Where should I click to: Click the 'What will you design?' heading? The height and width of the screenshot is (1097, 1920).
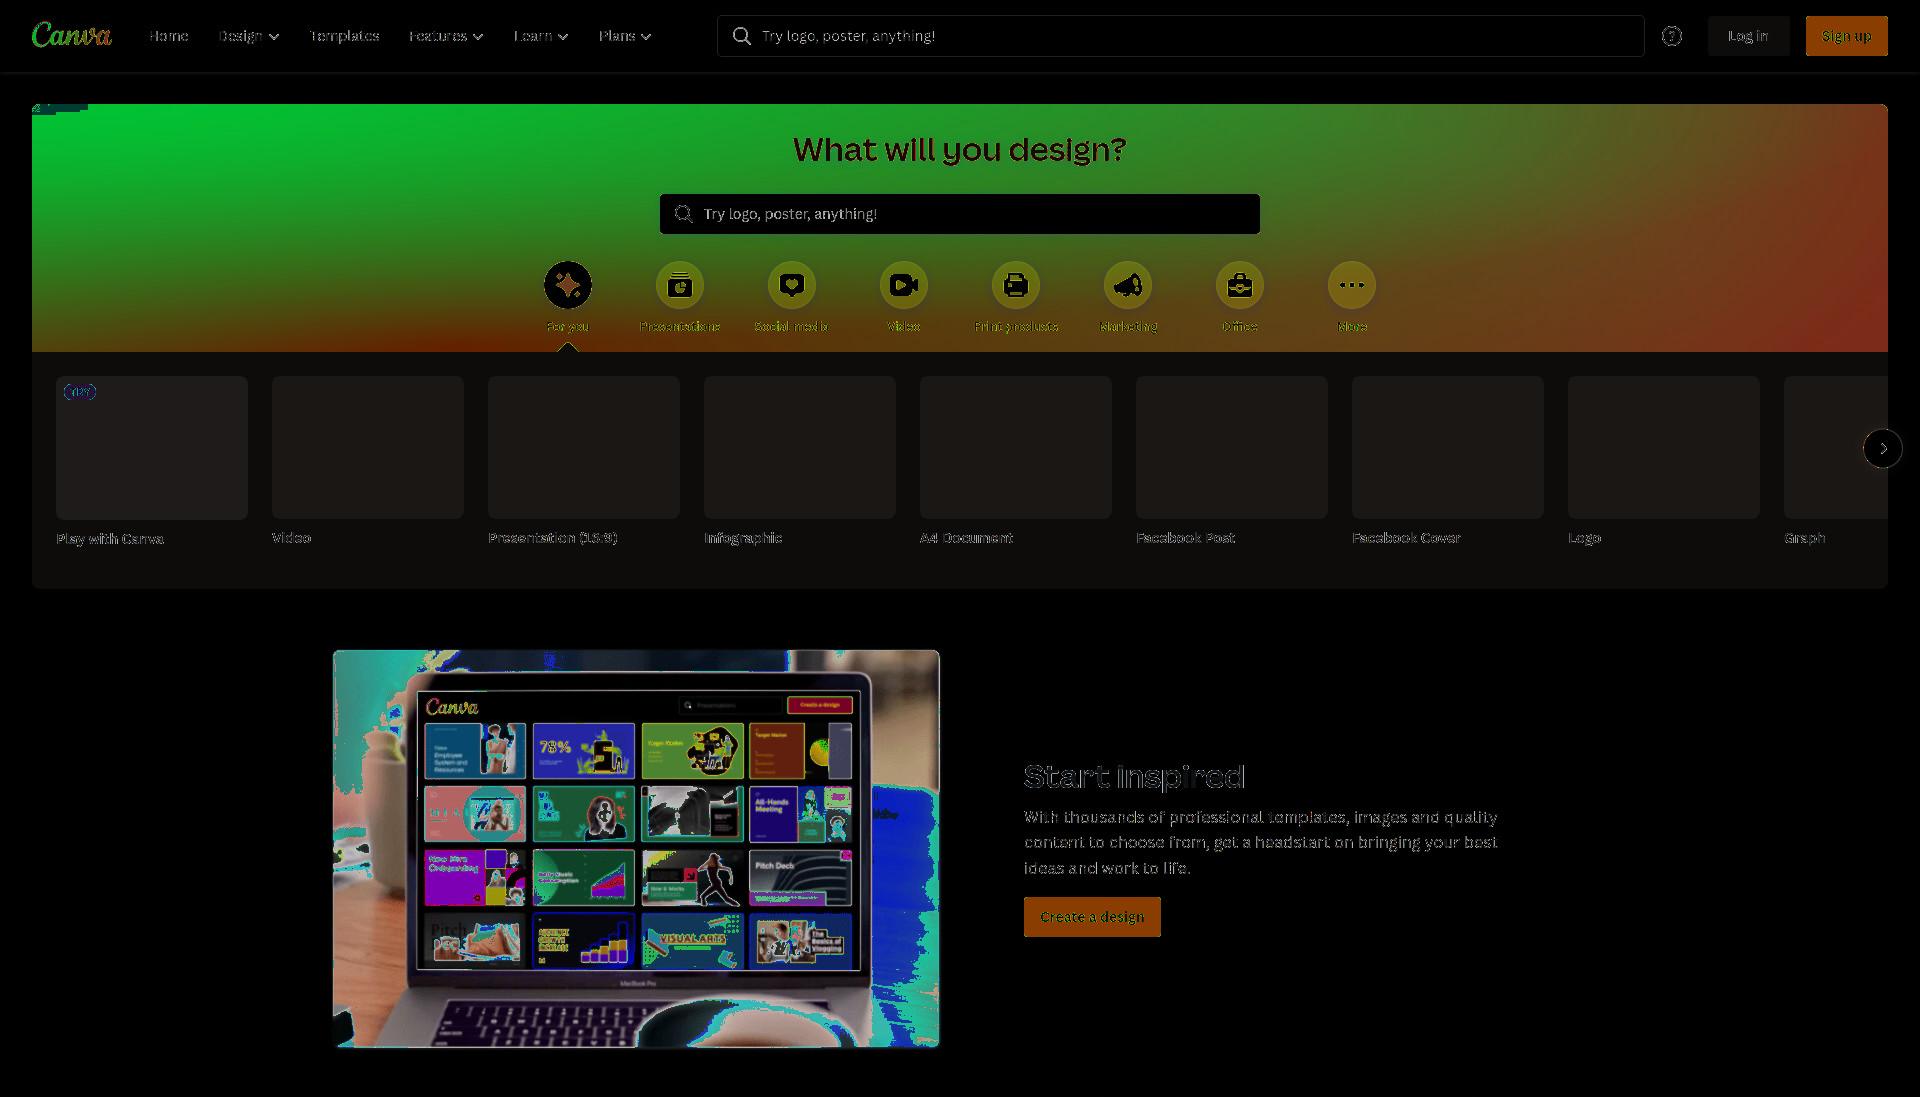click(960, 150)
